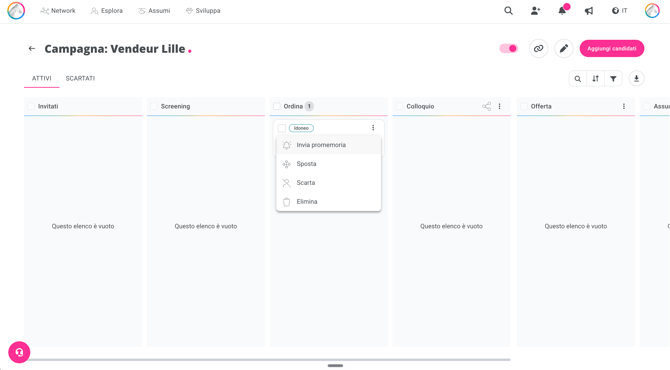Screen dimensions: 670x370
Task: Click the share icon in Colloquio column
Action: [x=486, y=106]
